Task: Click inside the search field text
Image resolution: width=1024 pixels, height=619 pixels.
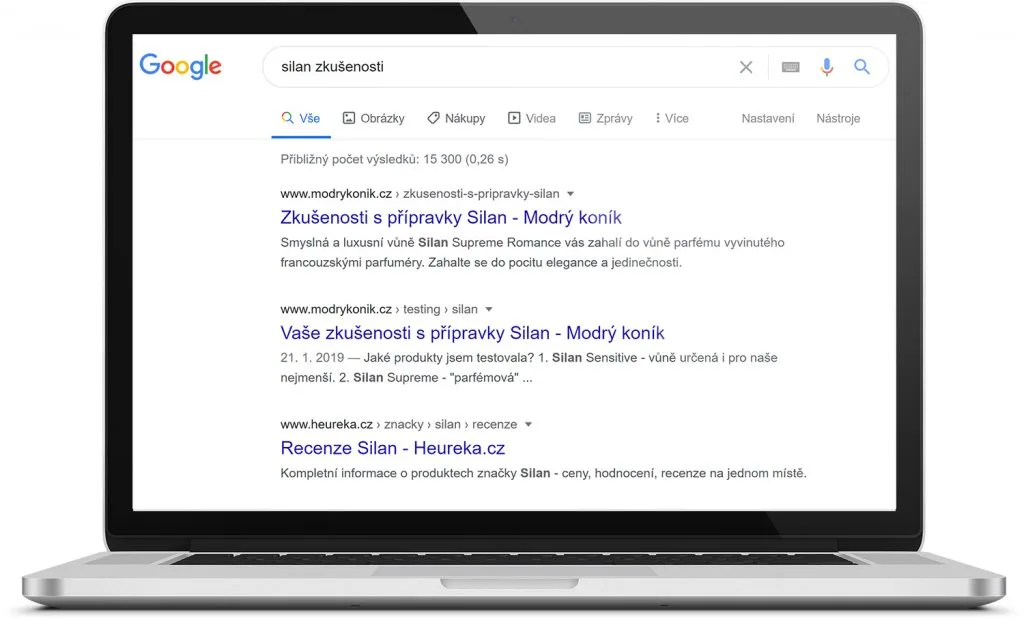Action: (500, 67)
